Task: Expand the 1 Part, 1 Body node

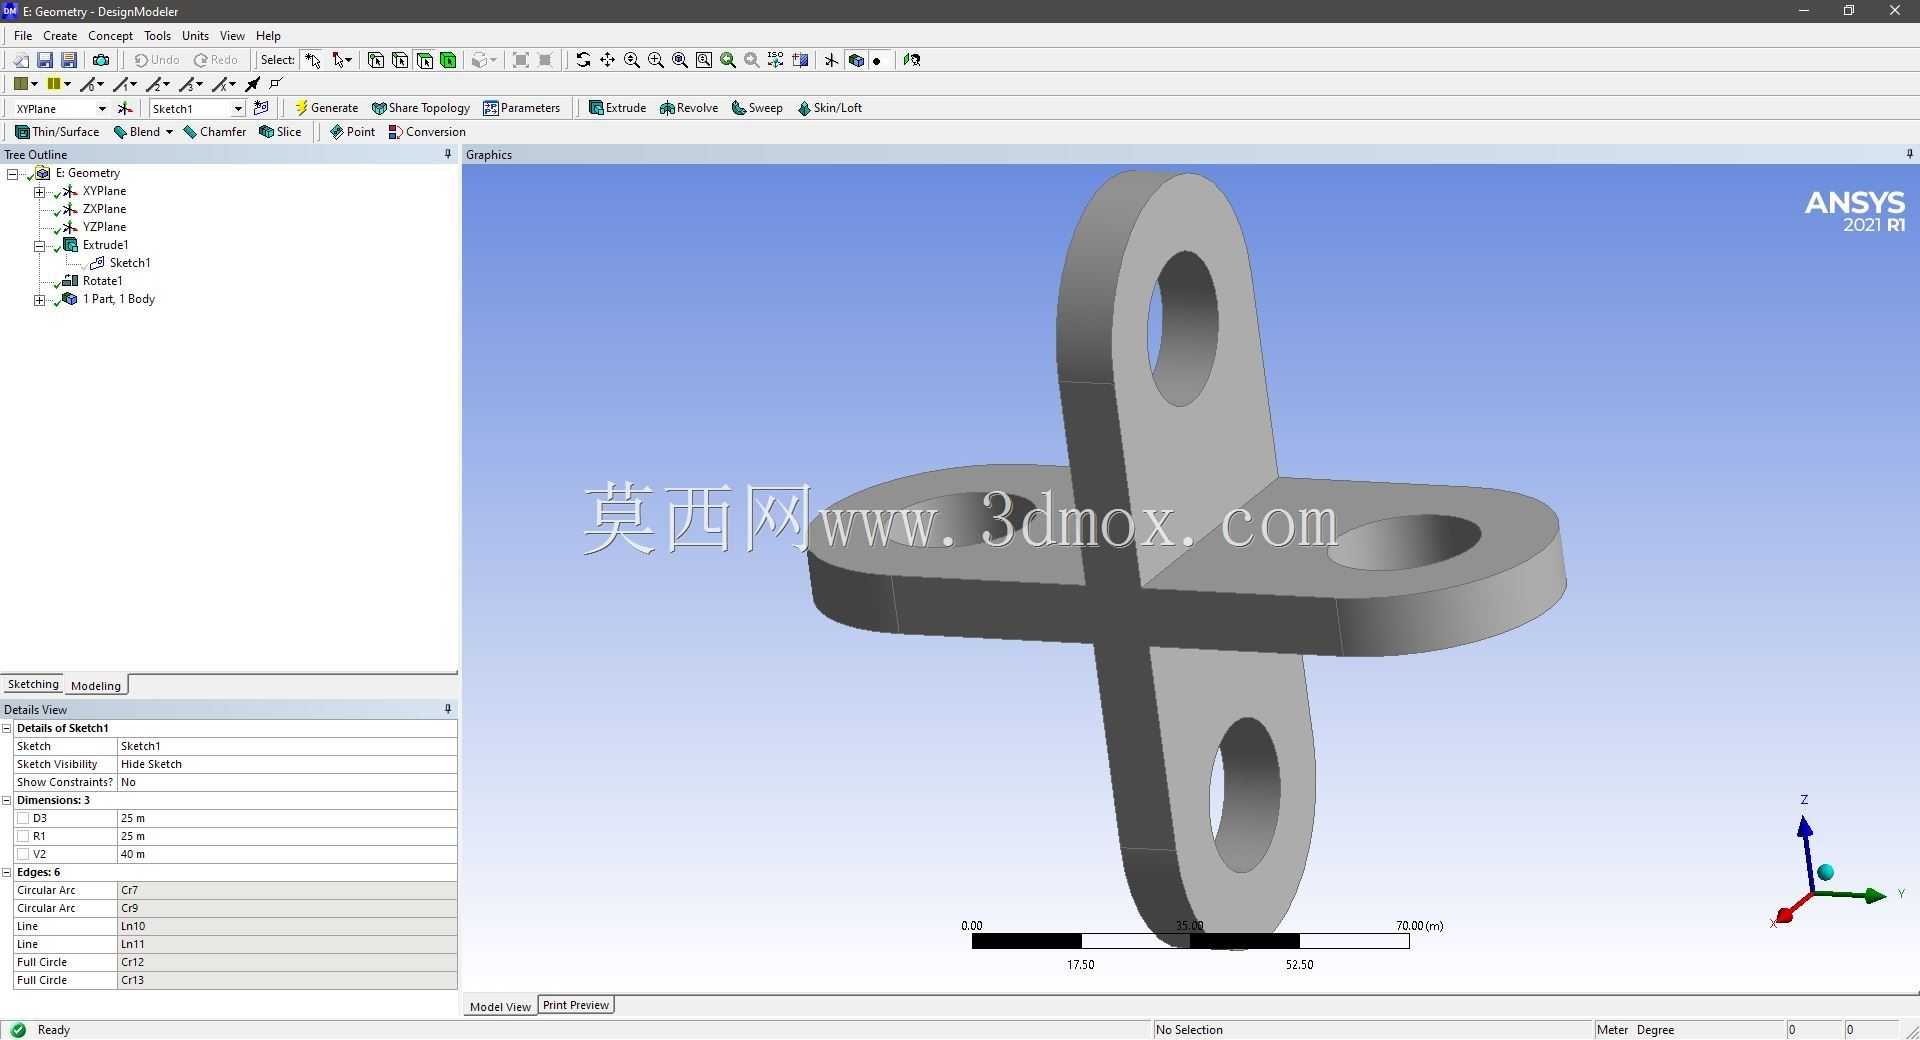Action: (40, 299)
